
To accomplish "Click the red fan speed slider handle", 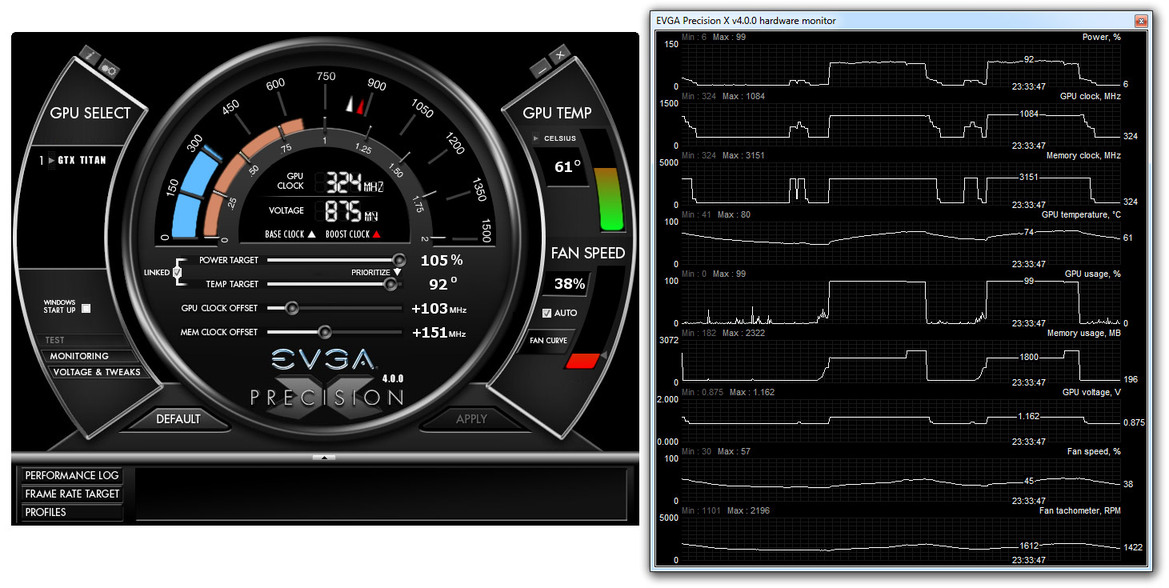I will [582, 361].
